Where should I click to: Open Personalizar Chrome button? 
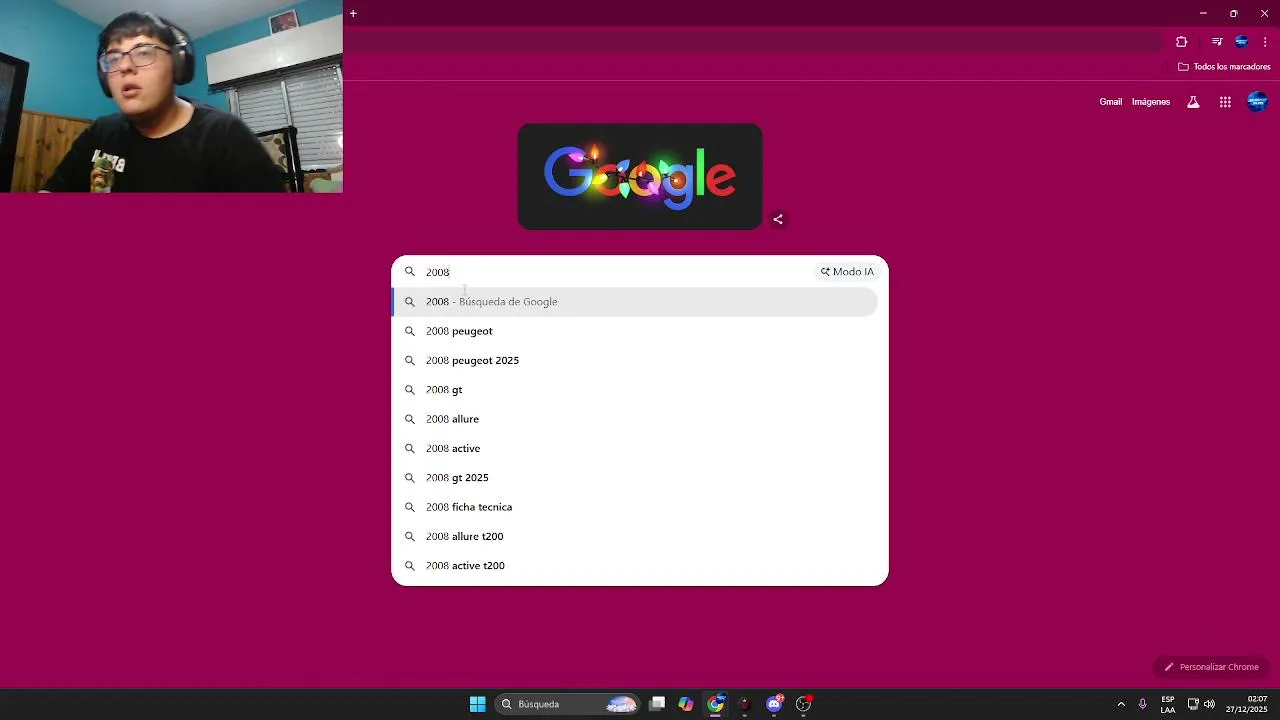(x=1211, y=667)
